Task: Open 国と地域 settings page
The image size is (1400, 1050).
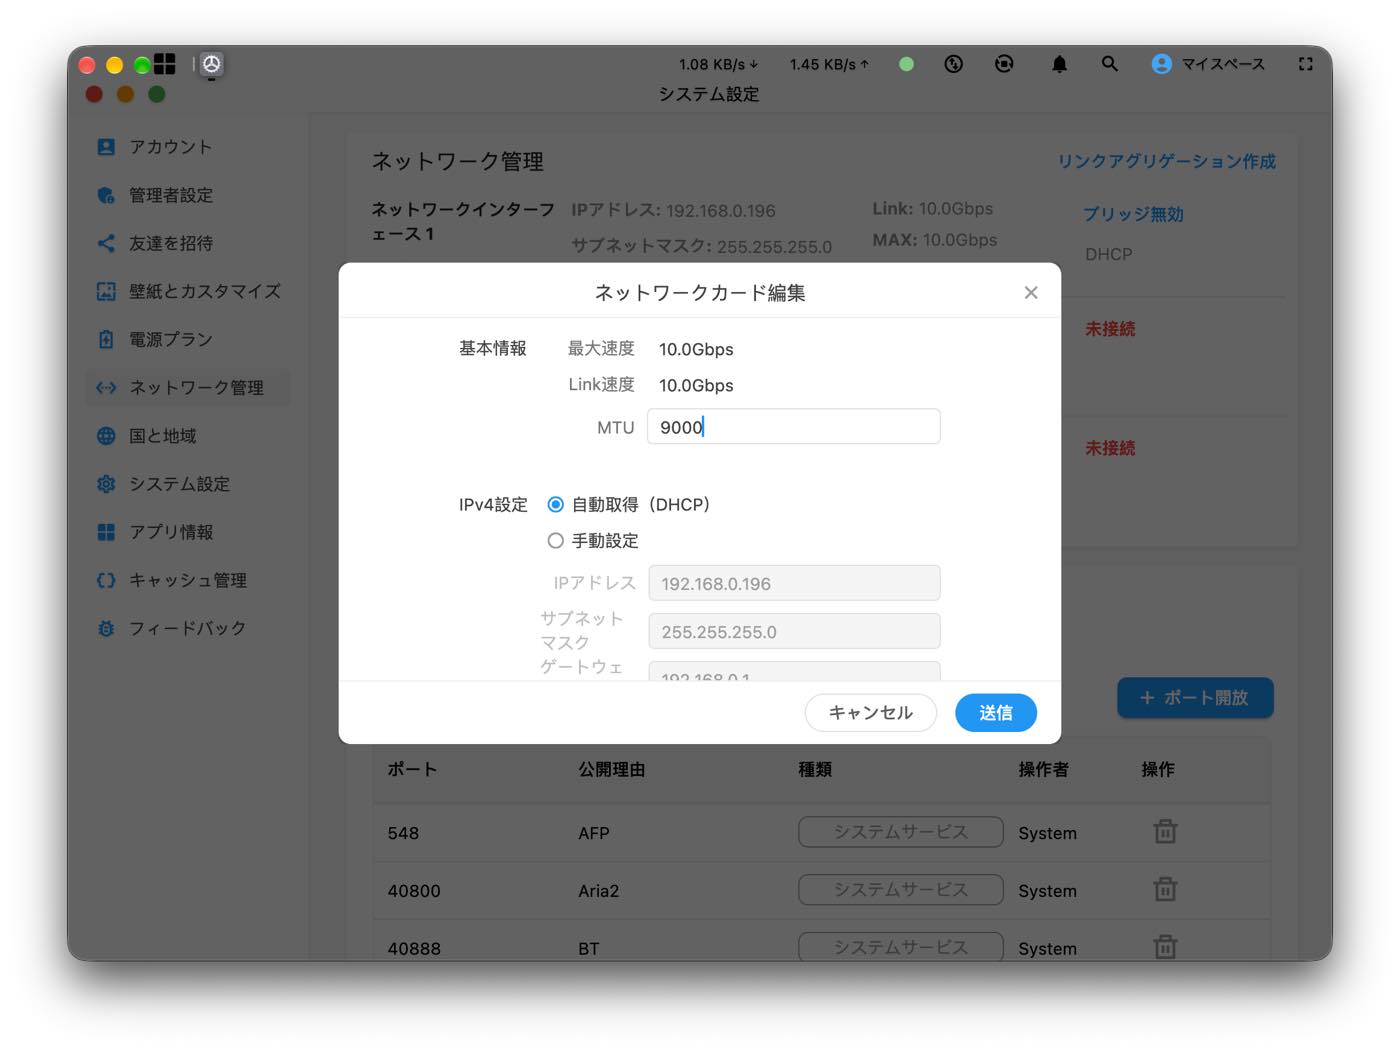Action: pyautogui.click(x=189, y=436)
